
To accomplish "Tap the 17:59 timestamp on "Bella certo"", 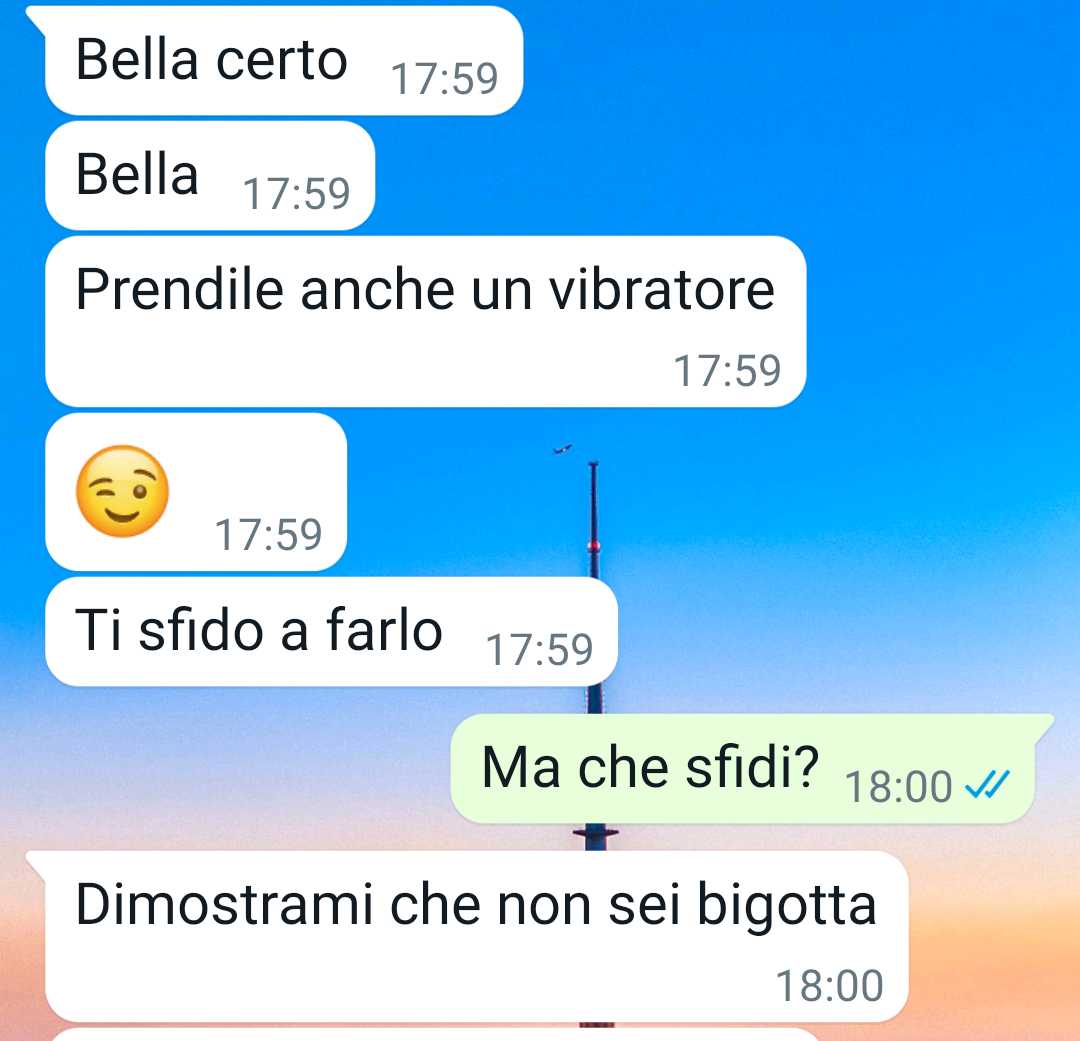I will pos(444,79).
